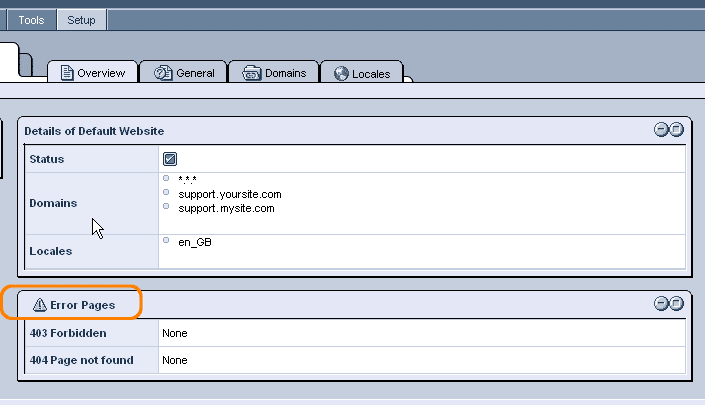Image resolution: width=705 pixels, height=405 pixels.
Task: Click the support.mysite.com domain entry
Action: click(226, 208)
